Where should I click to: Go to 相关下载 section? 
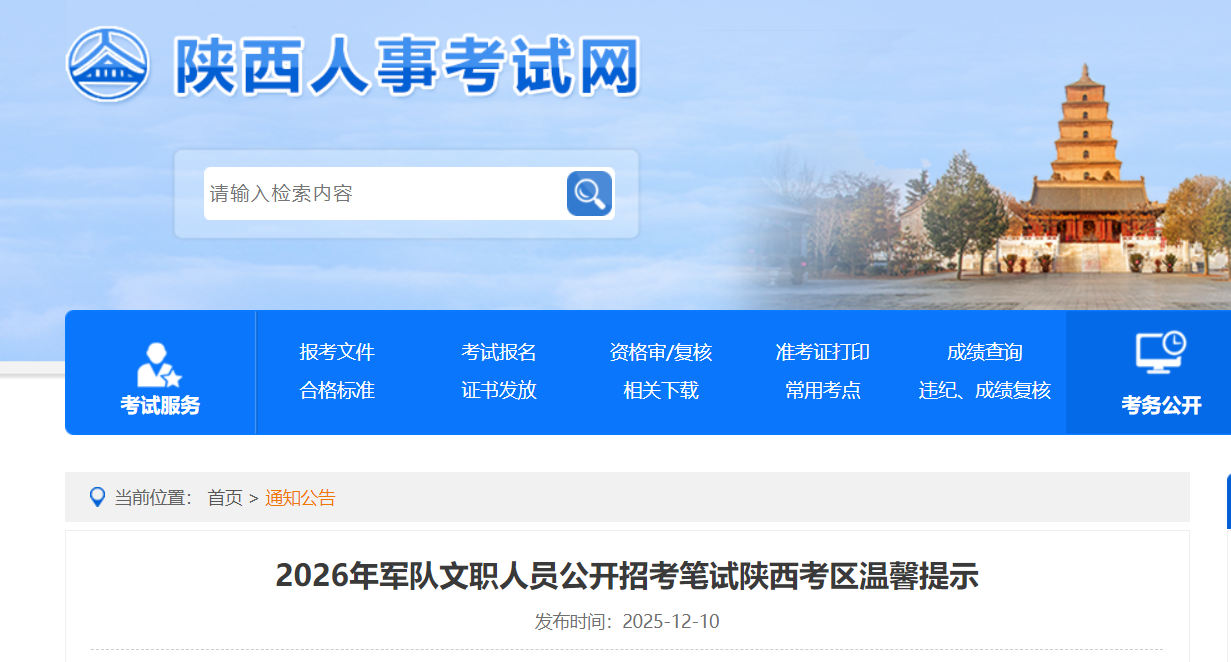tap(661, 390)
